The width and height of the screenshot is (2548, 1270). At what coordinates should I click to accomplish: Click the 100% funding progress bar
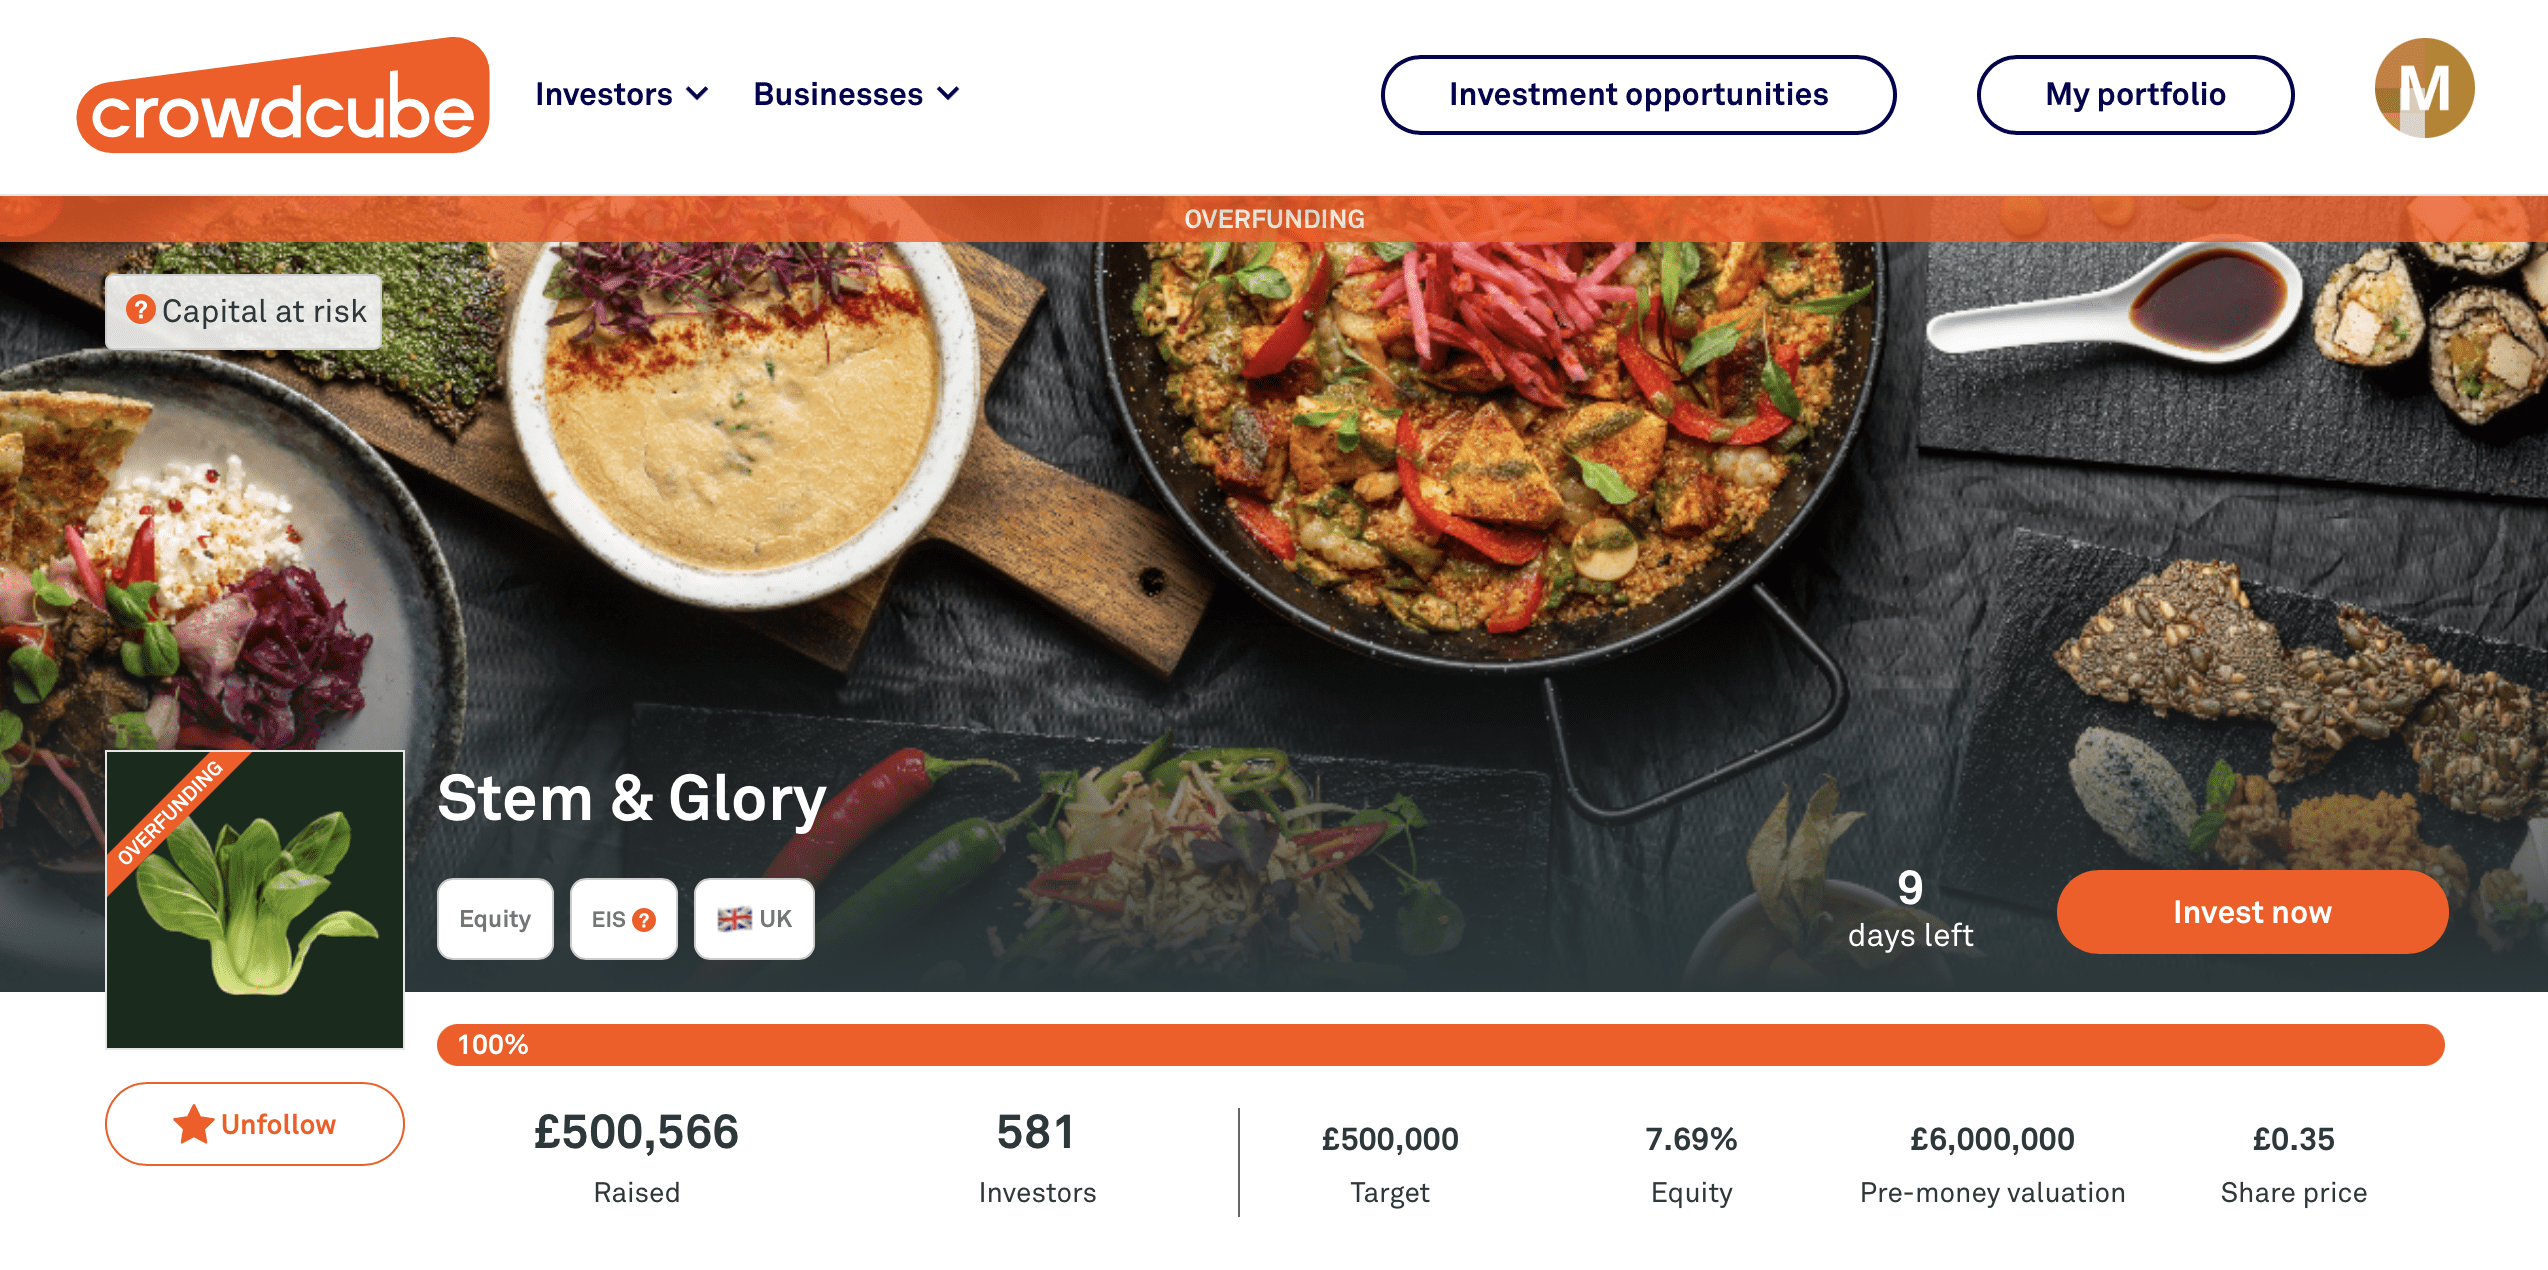[1441, 1045]
